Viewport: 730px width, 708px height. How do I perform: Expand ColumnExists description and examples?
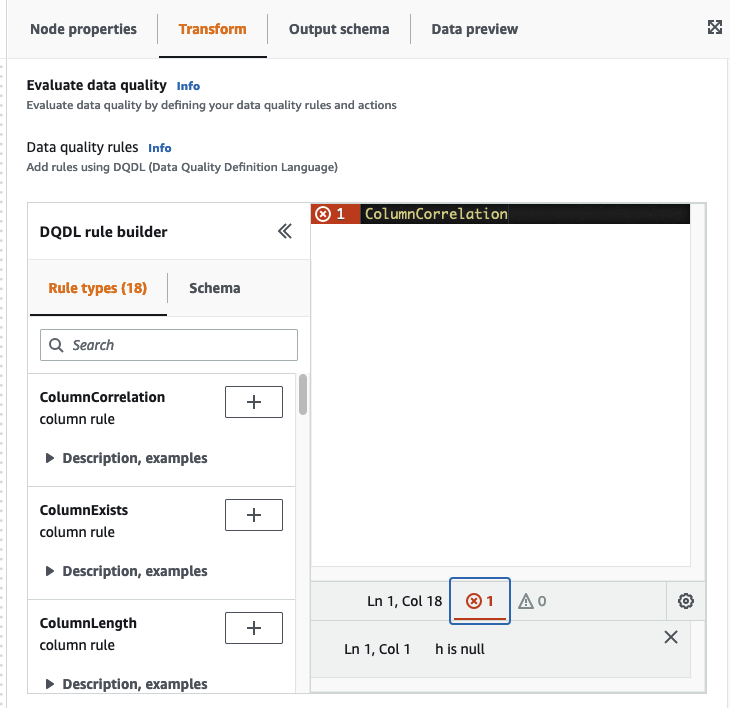126,571
